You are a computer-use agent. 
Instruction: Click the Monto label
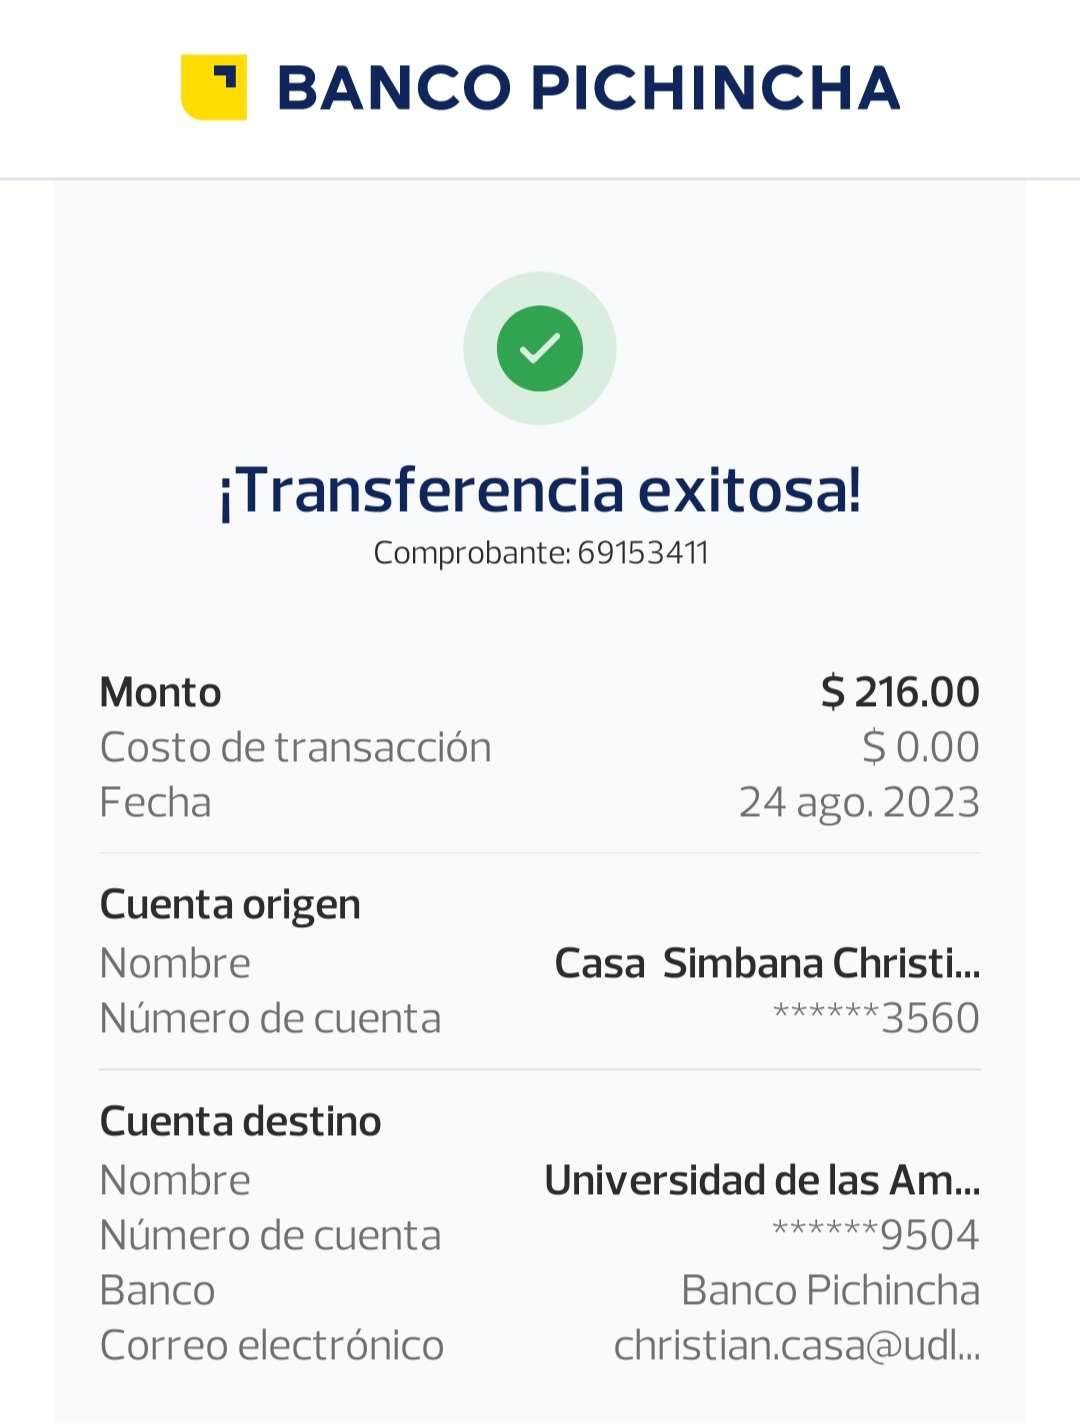pos(160,692)
